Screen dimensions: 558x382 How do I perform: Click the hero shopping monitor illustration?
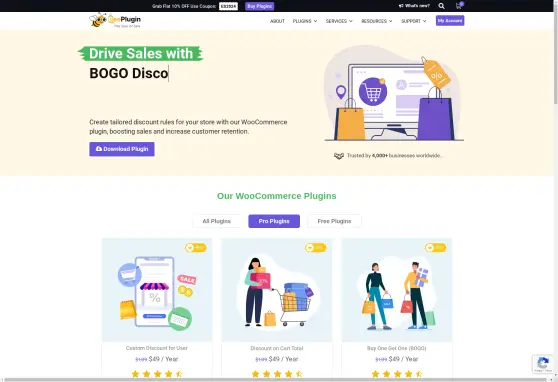point(394,94)
